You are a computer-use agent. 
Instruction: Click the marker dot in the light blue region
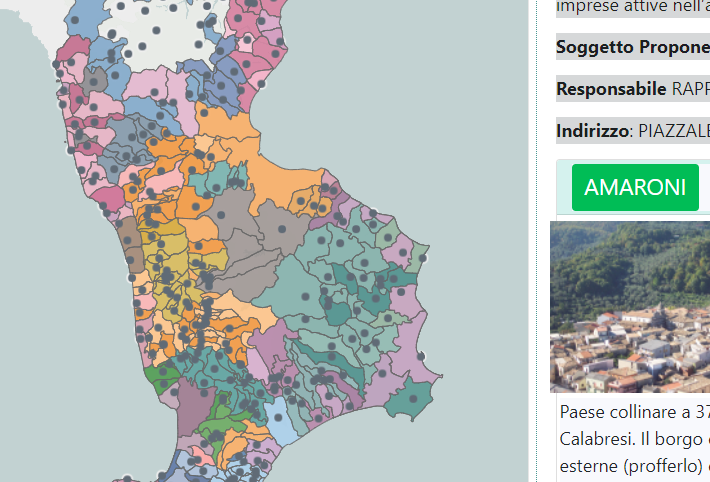[x=278, y=417]
